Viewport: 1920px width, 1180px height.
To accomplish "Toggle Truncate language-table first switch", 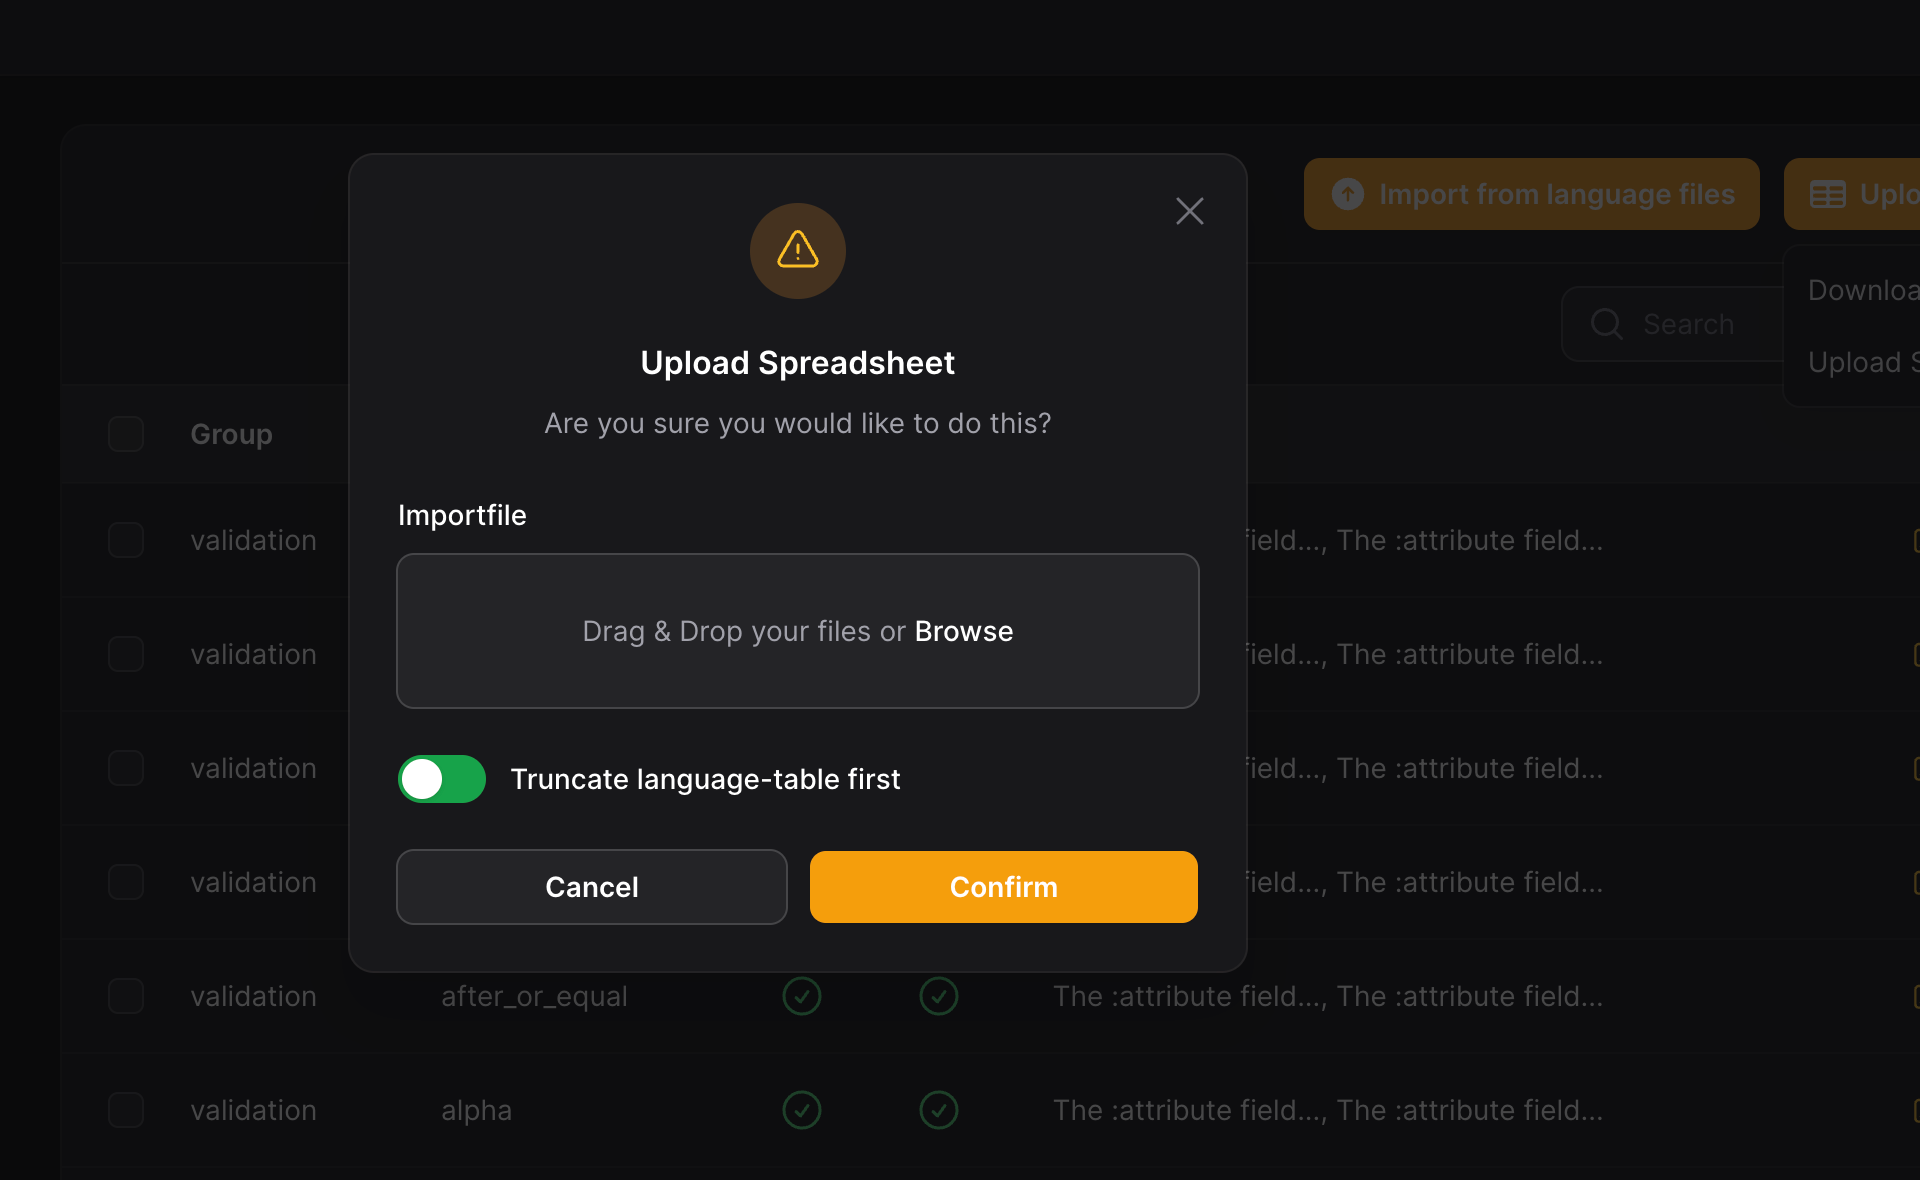I will [x=442, y=779].
